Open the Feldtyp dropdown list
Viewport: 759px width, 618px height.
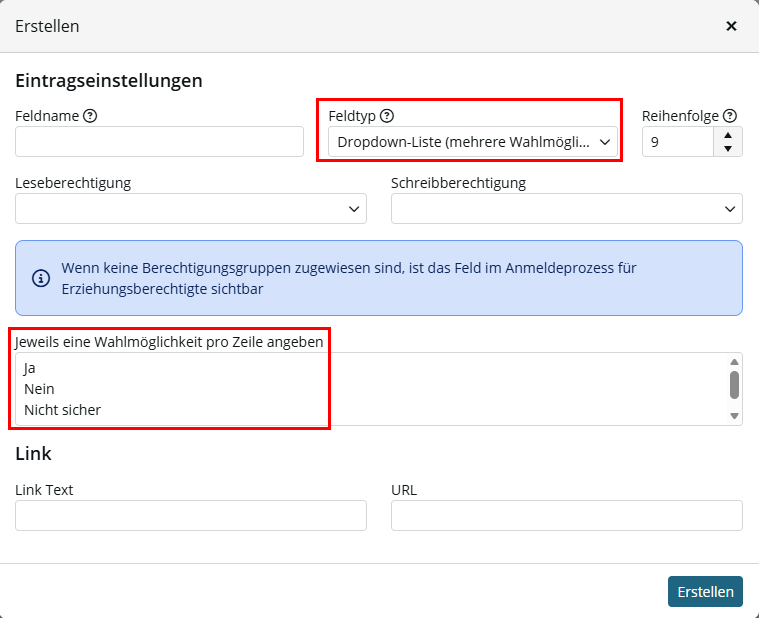[473, 142]
